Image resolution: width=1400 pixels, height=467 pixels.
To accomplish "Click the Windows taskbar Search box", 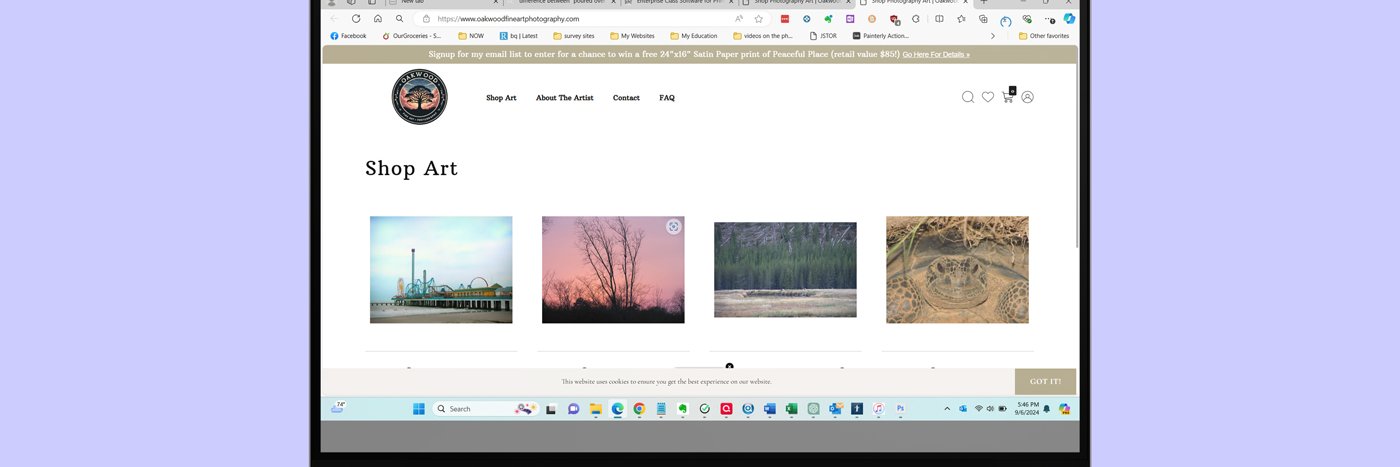I will tap(487, 408).
